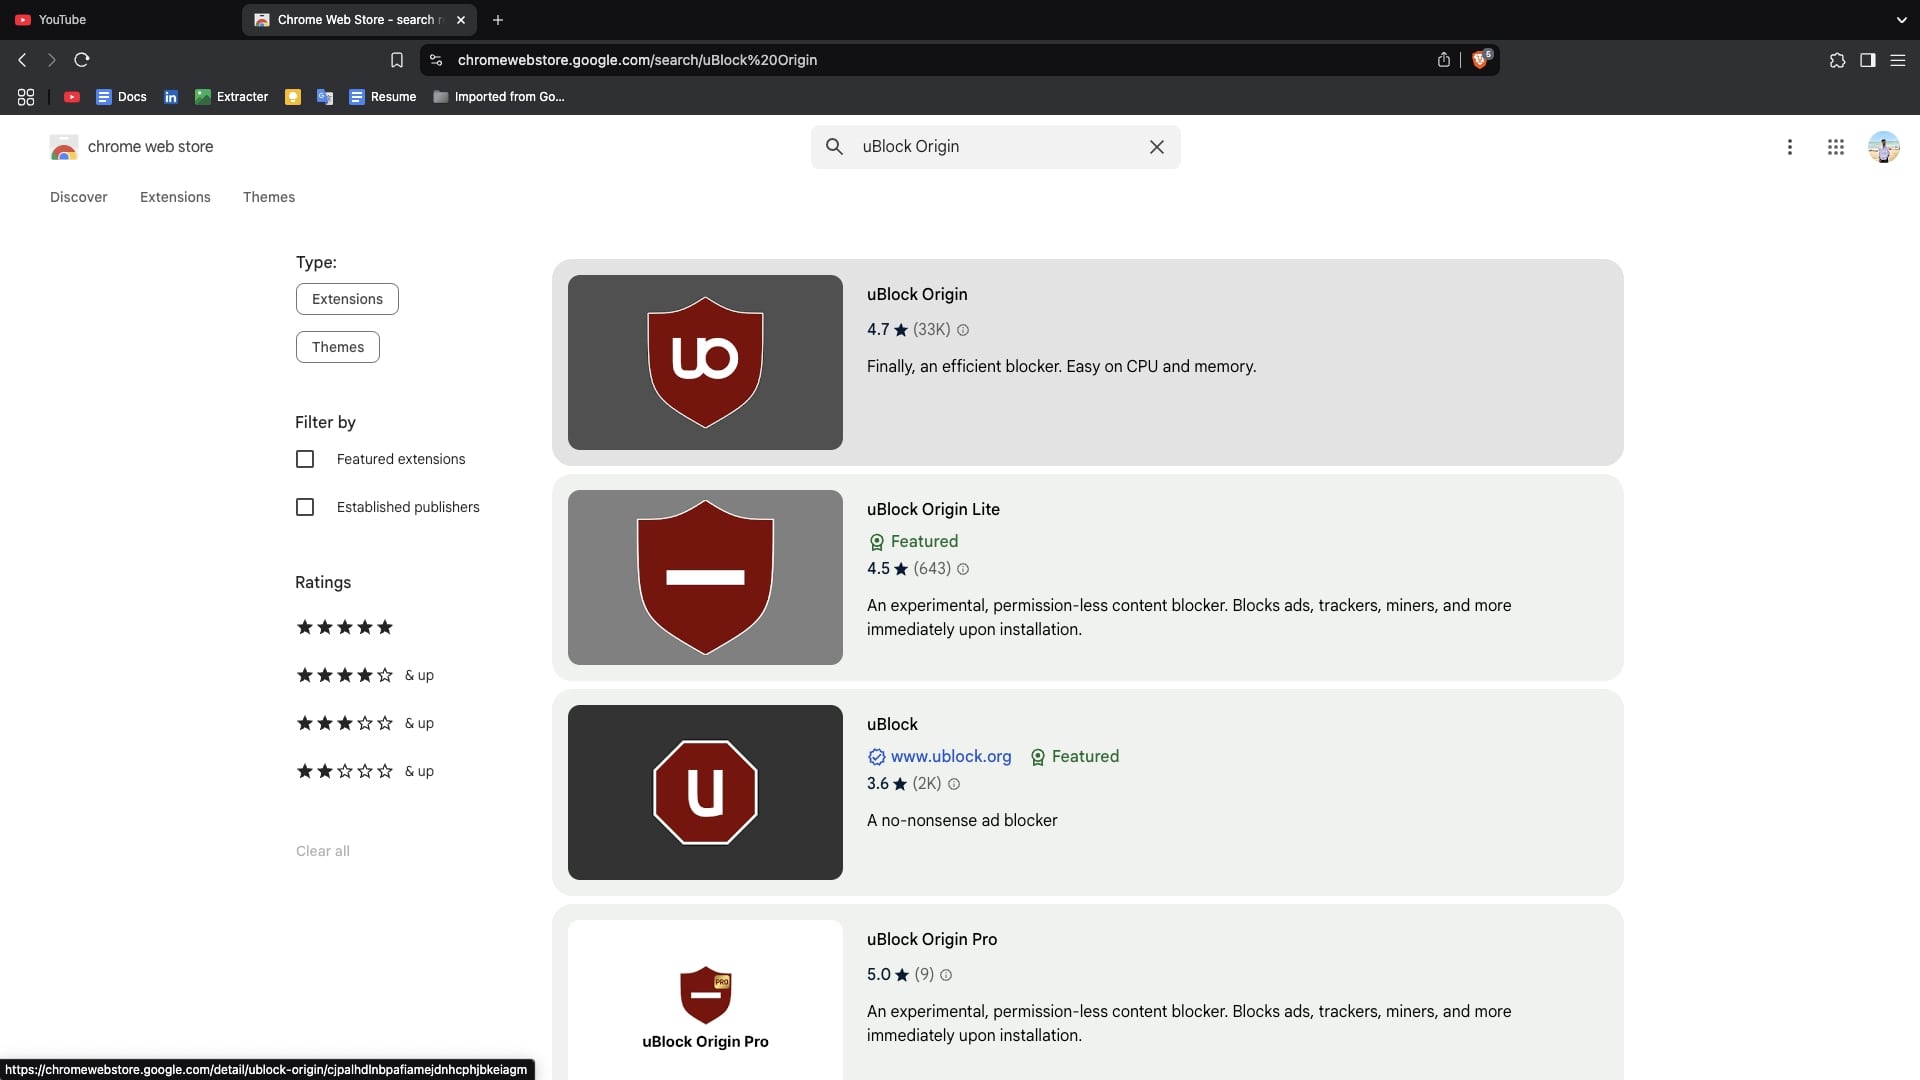Open the Google account avatar

click(1884, 147)
